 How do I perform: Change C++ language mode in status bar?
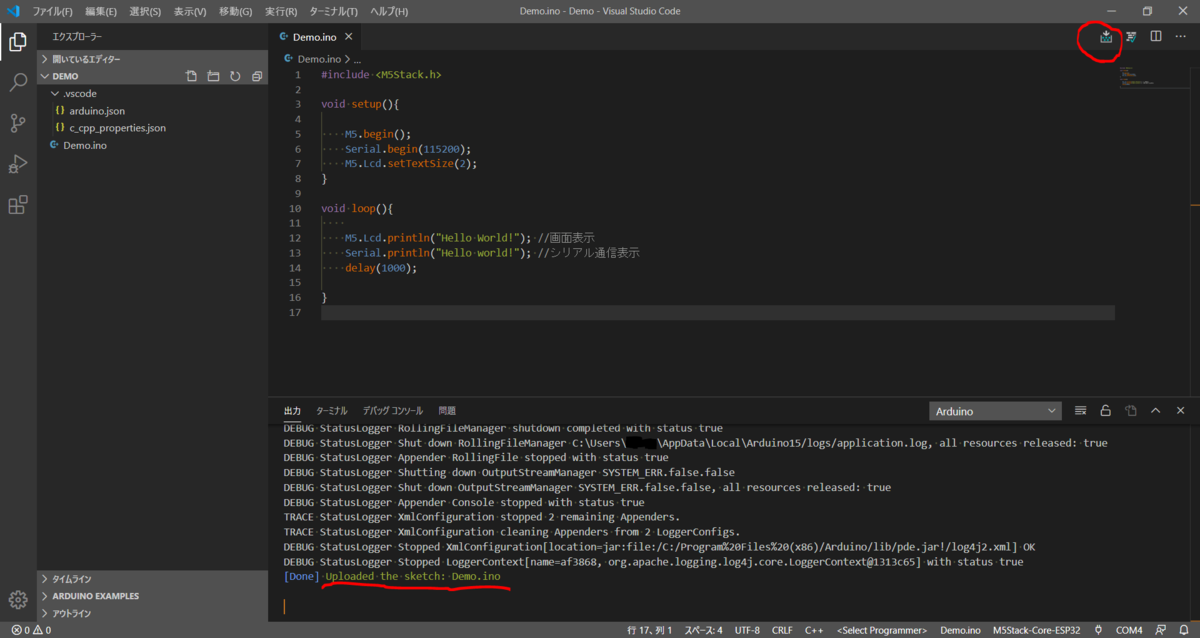814,630
